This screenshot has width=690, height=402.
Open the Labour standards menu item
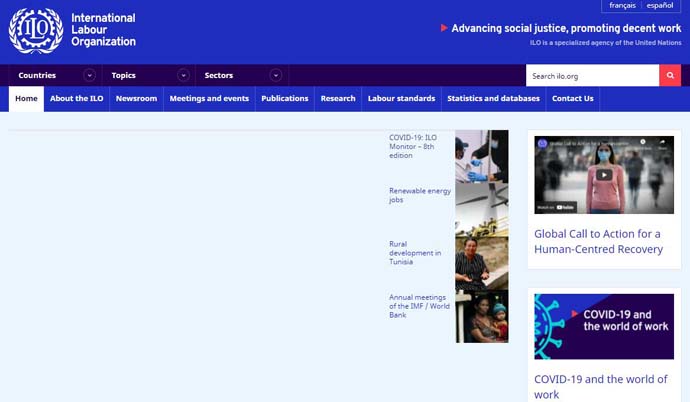(x=401, y=98)
